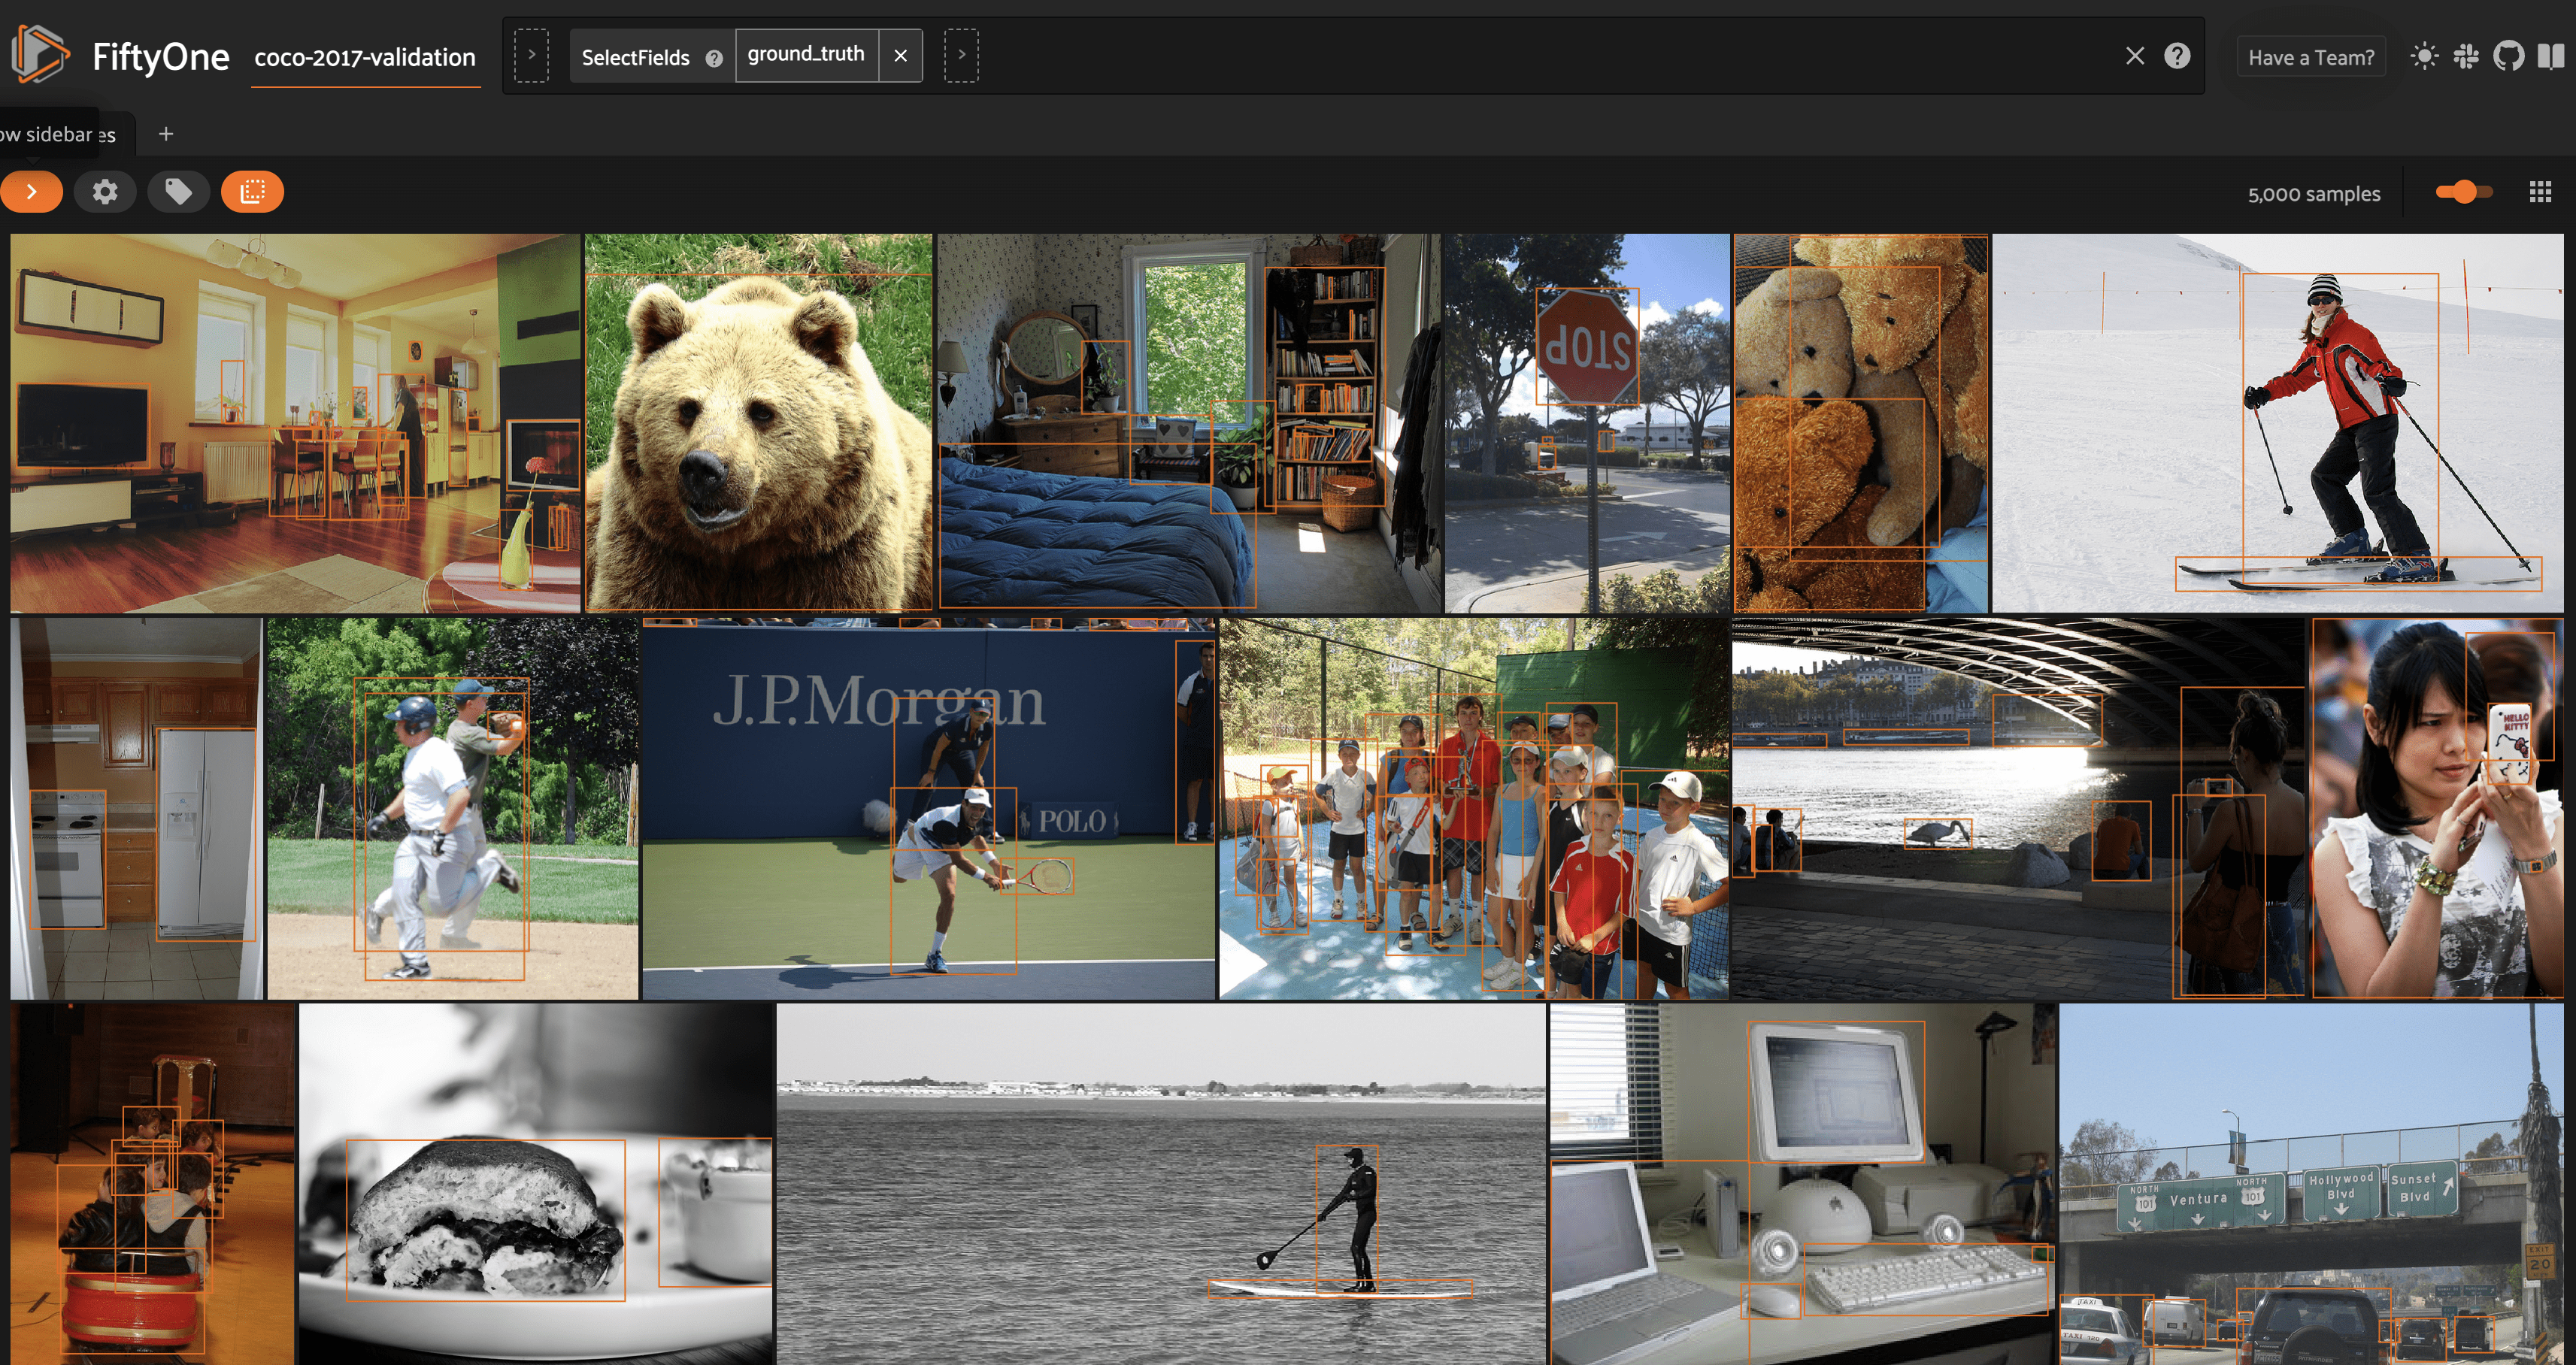The height and width of the screenshot is (1365, 2576).
Task: Toggle light/dark theme sun icon
Action: (x=2424, y=56)
